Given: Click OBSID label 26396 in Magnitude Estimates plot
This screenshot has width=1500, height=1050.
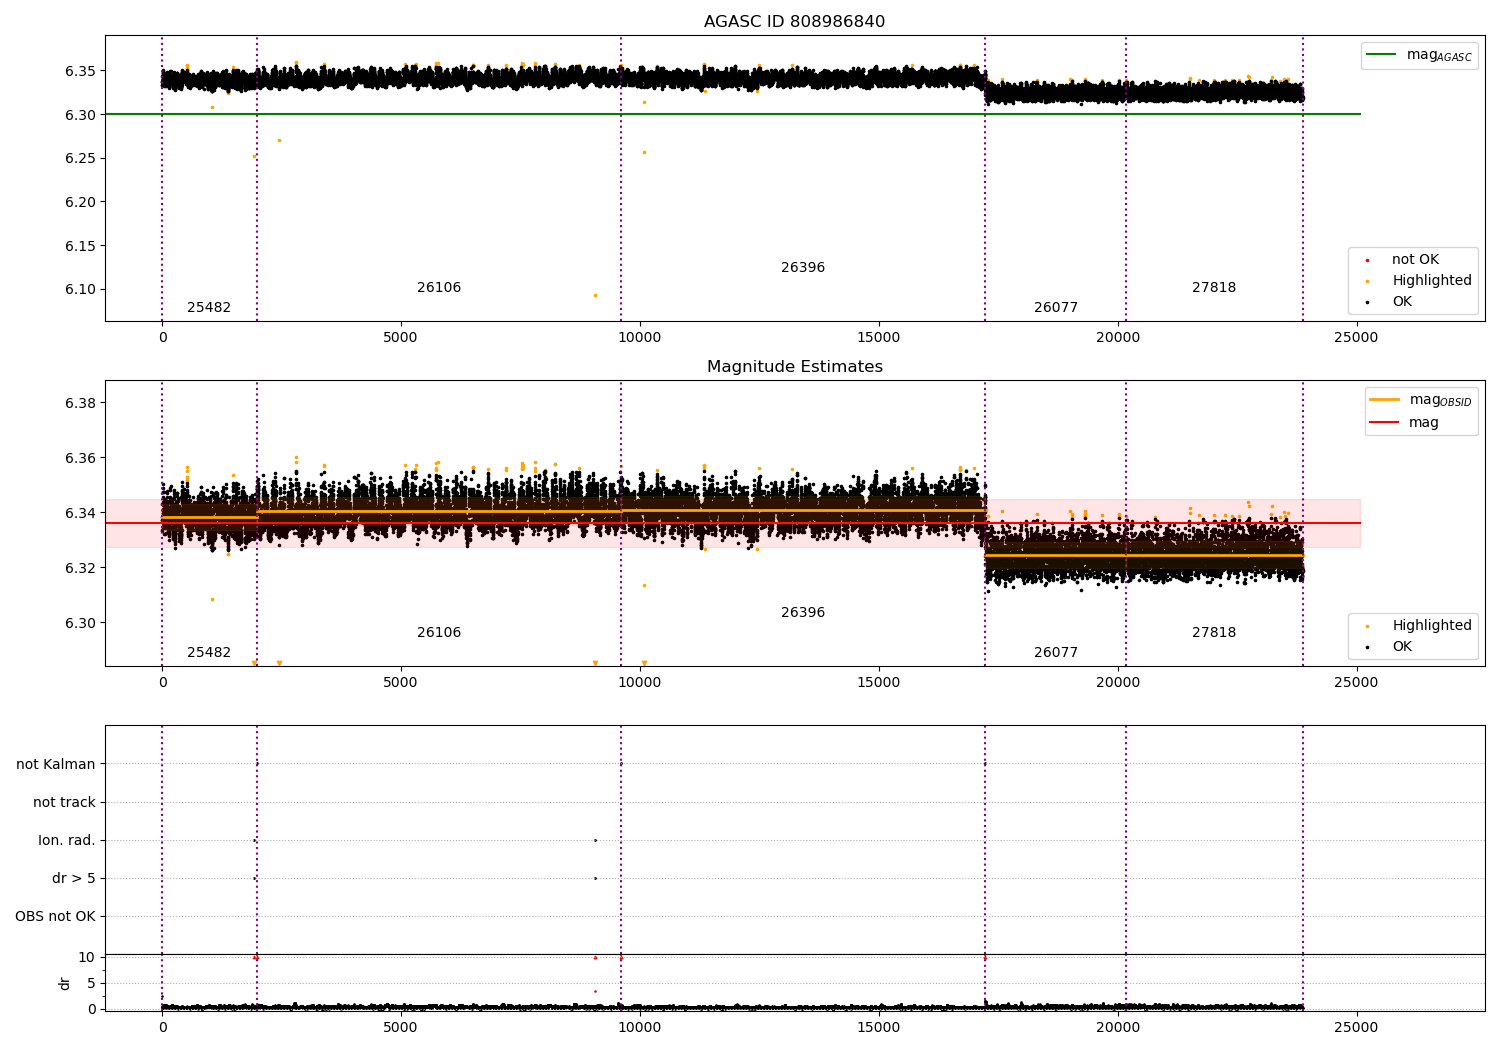Looking at the screenshot, I should coord(803,613).
